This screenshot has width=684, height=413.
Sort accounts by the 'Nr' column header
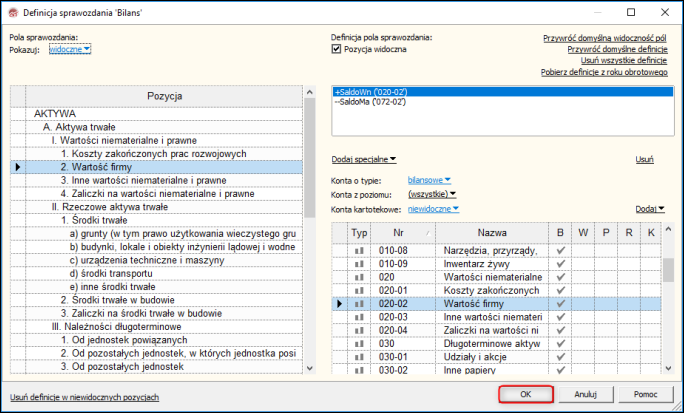pos(403,232)
